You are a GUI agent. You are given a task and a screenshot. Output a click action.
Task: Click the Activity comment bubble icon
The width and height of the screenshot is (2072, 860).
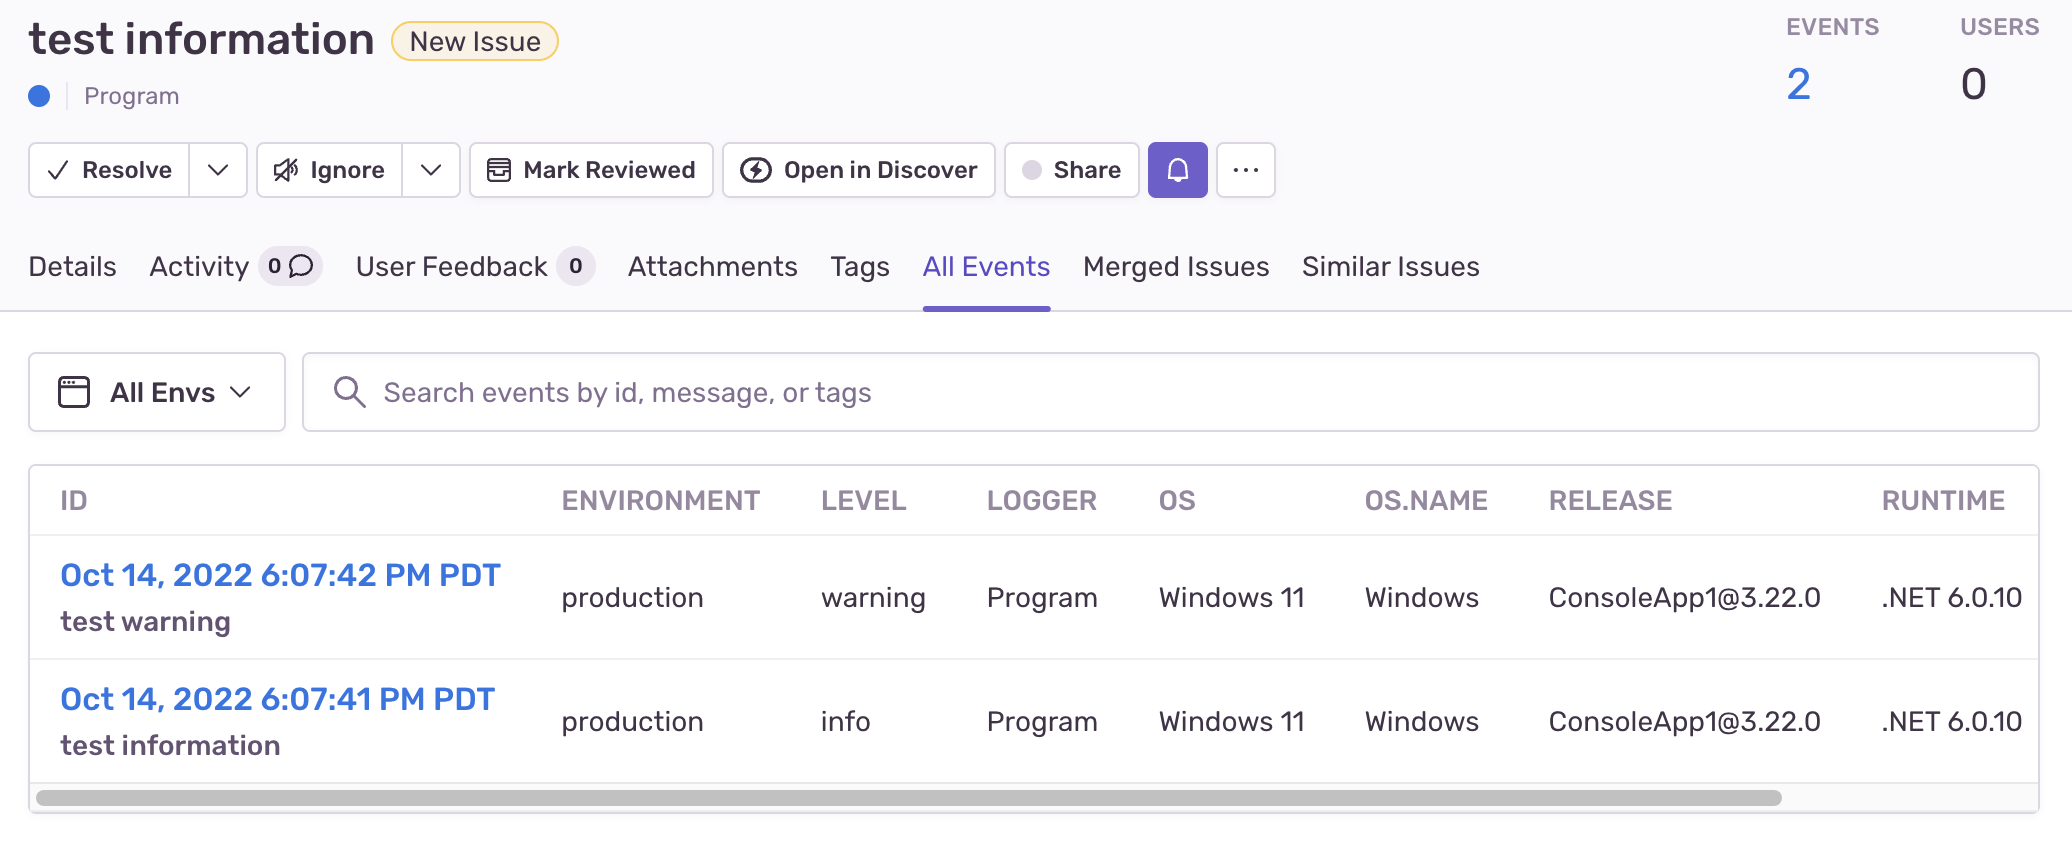click(301, 266)
